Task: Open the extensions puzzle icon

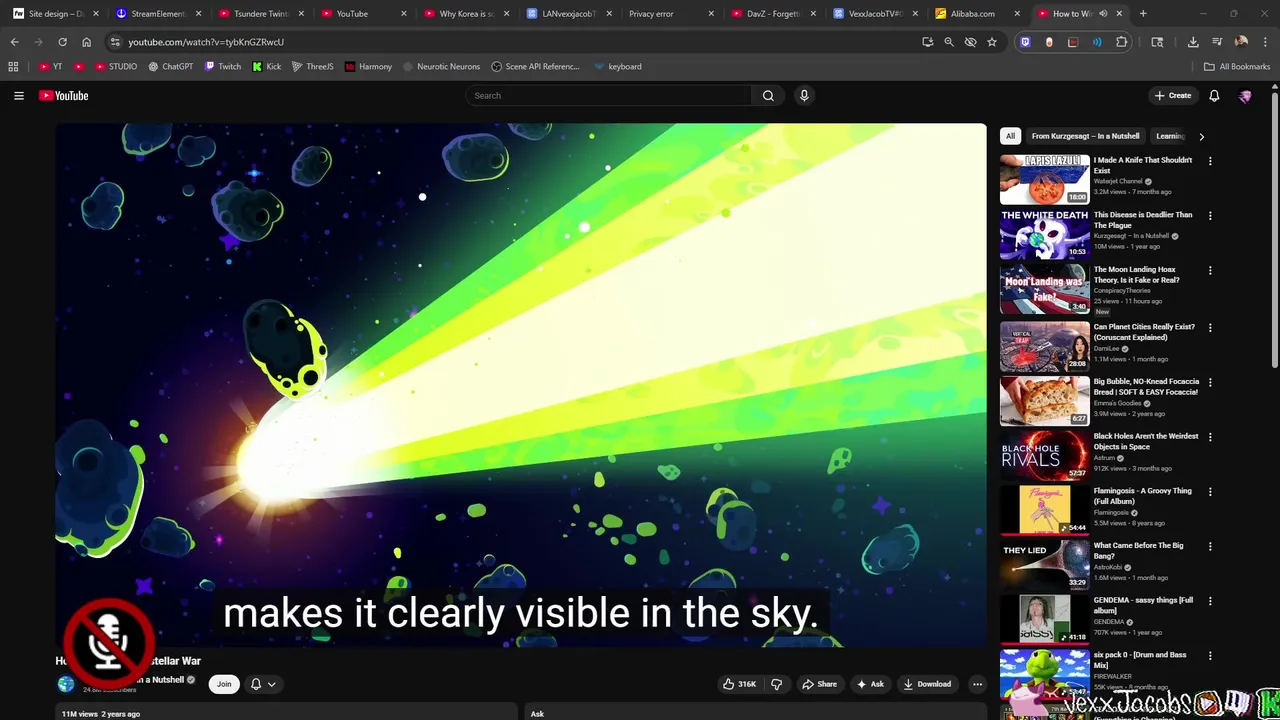Action: point(1121,42)
